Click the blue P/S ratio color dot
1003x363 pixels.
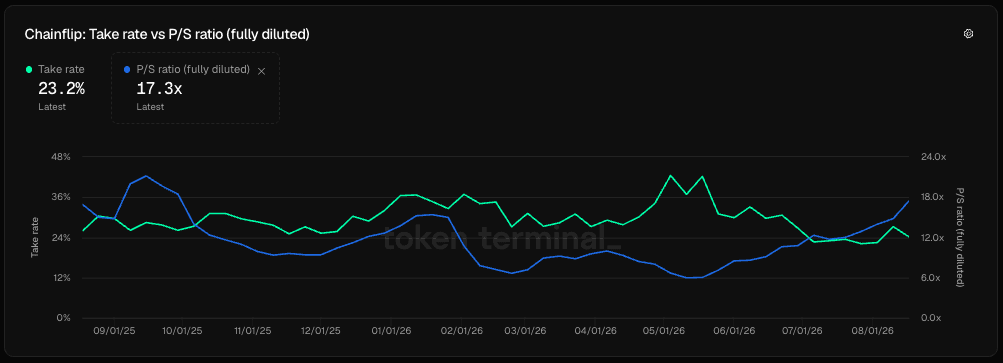click(x=127, y=69)
